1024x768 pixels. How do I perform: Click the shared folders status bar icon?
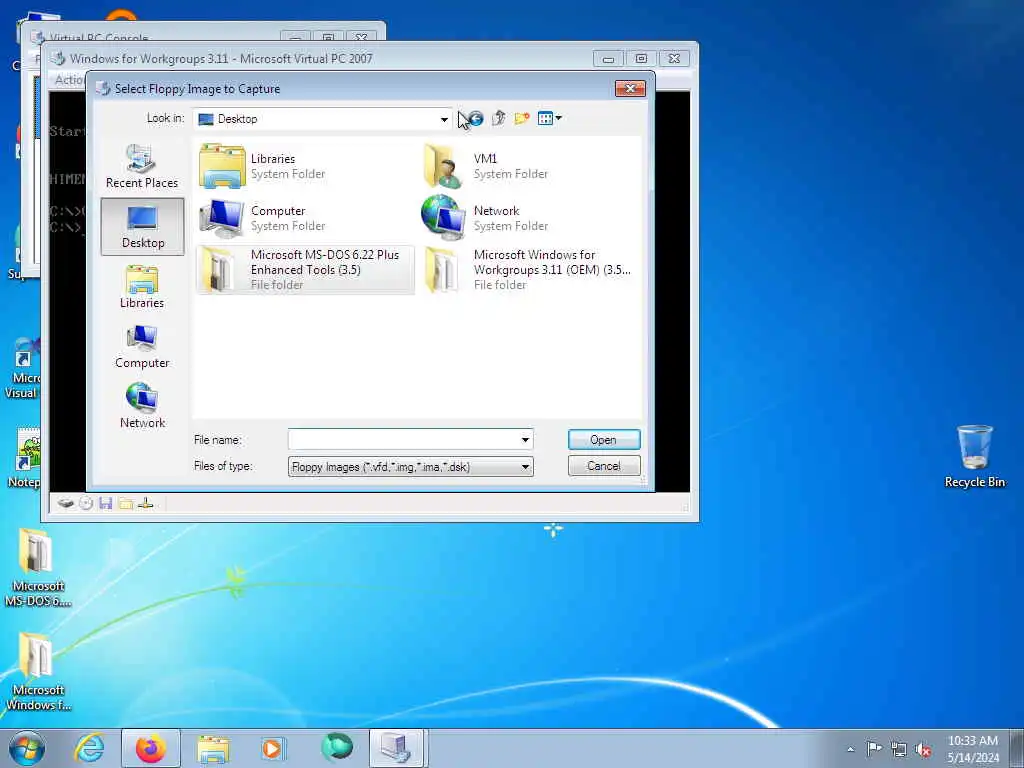click(x=125, y=503)
